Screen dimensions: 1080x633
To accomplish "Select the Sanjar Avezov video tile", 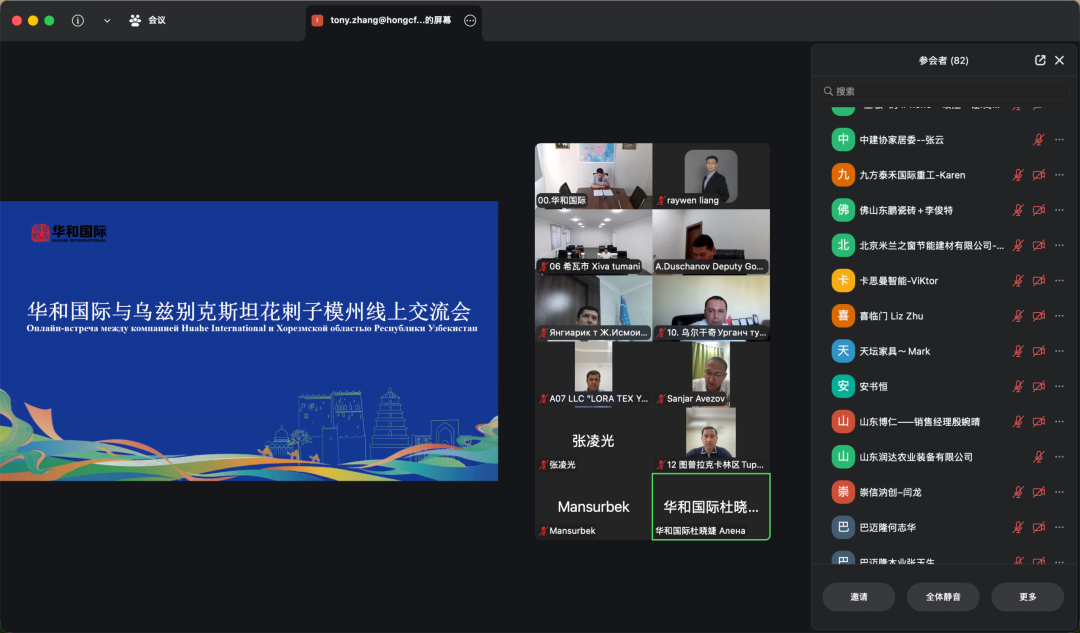I will coord(712,374).
